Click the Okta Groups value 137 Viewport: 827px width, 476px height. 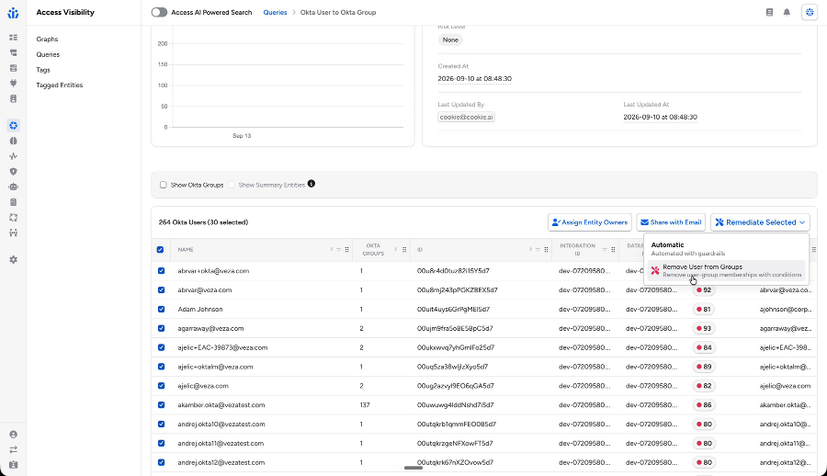coord(365,405)
